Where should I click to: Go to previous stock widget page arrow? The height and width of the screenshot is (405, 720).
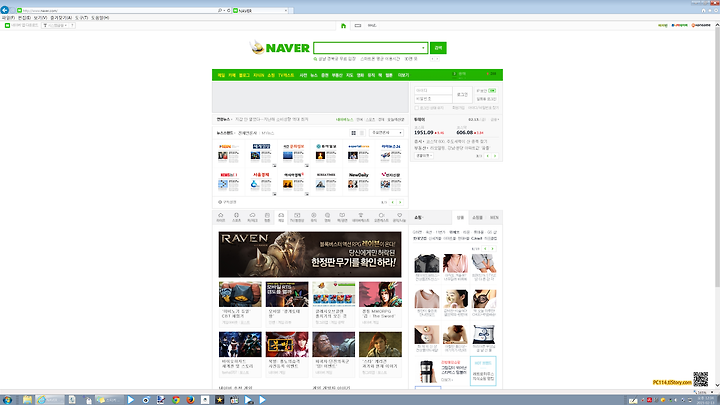click(x=488, y=156)
